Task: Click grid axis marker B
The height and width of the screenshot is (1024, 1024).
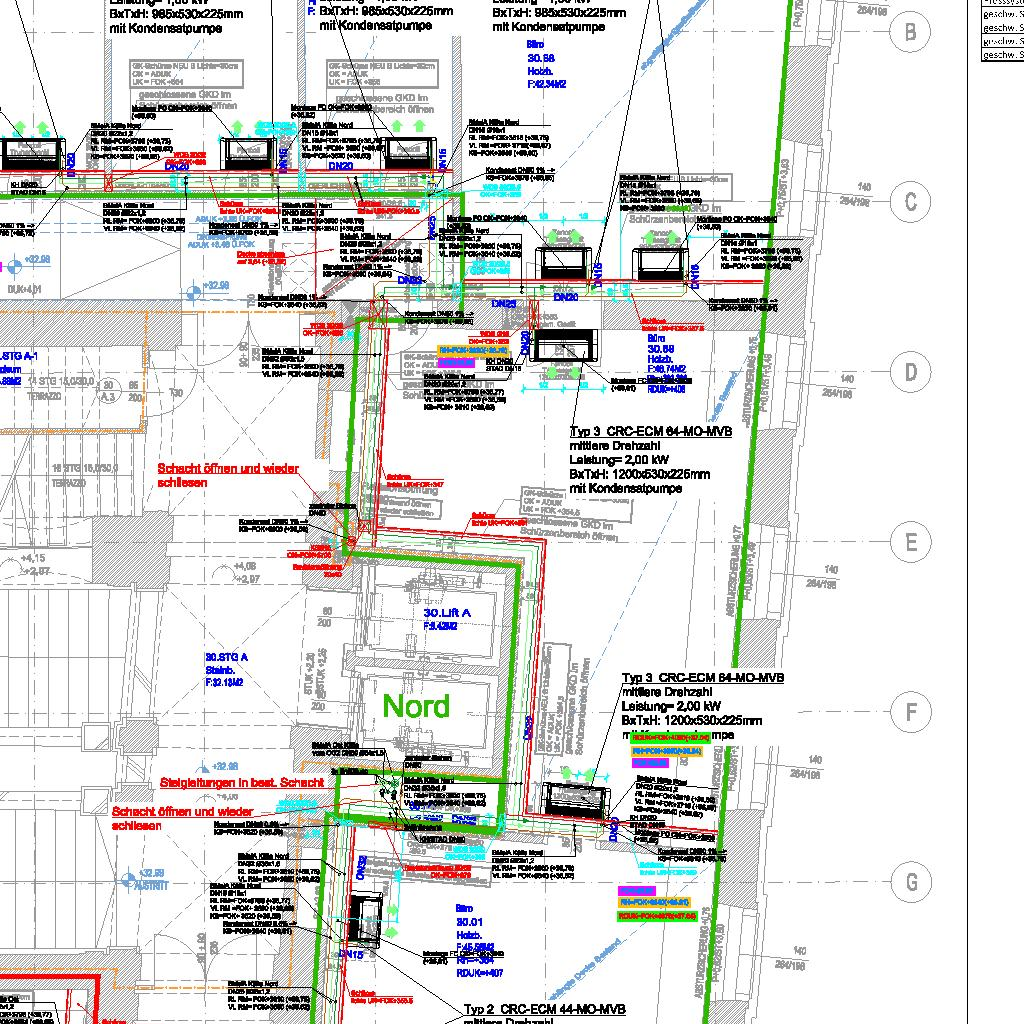Action: click(x=910, y=31)
